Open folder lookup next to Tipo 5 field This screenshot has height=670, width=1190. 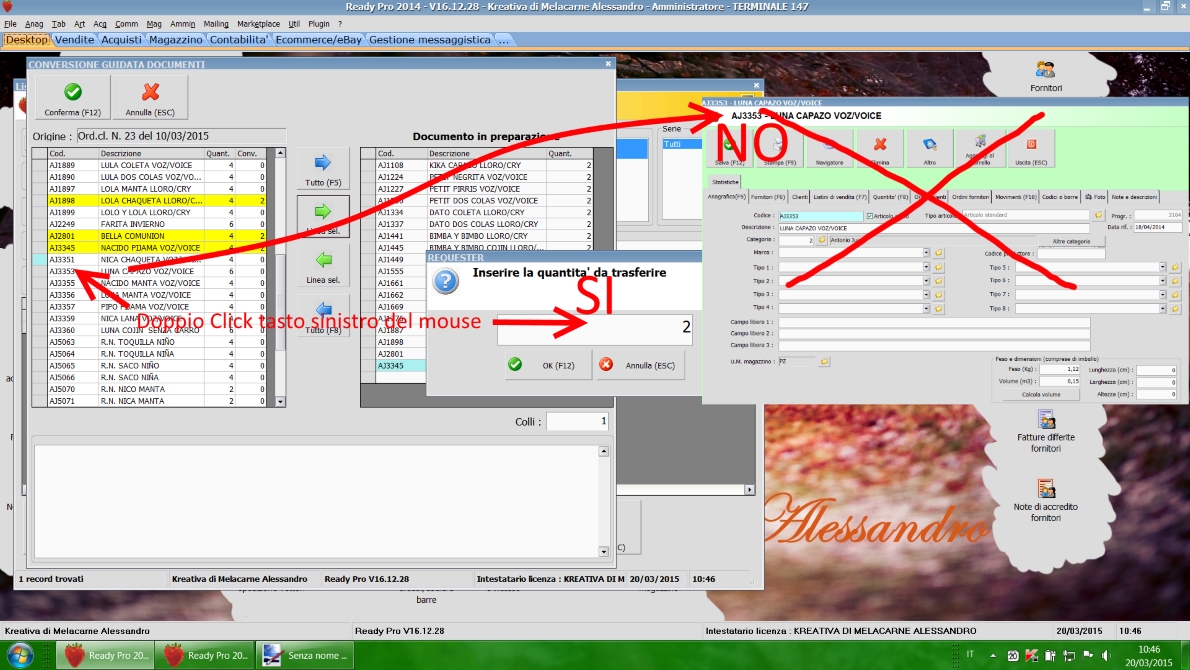point(1175,267)
